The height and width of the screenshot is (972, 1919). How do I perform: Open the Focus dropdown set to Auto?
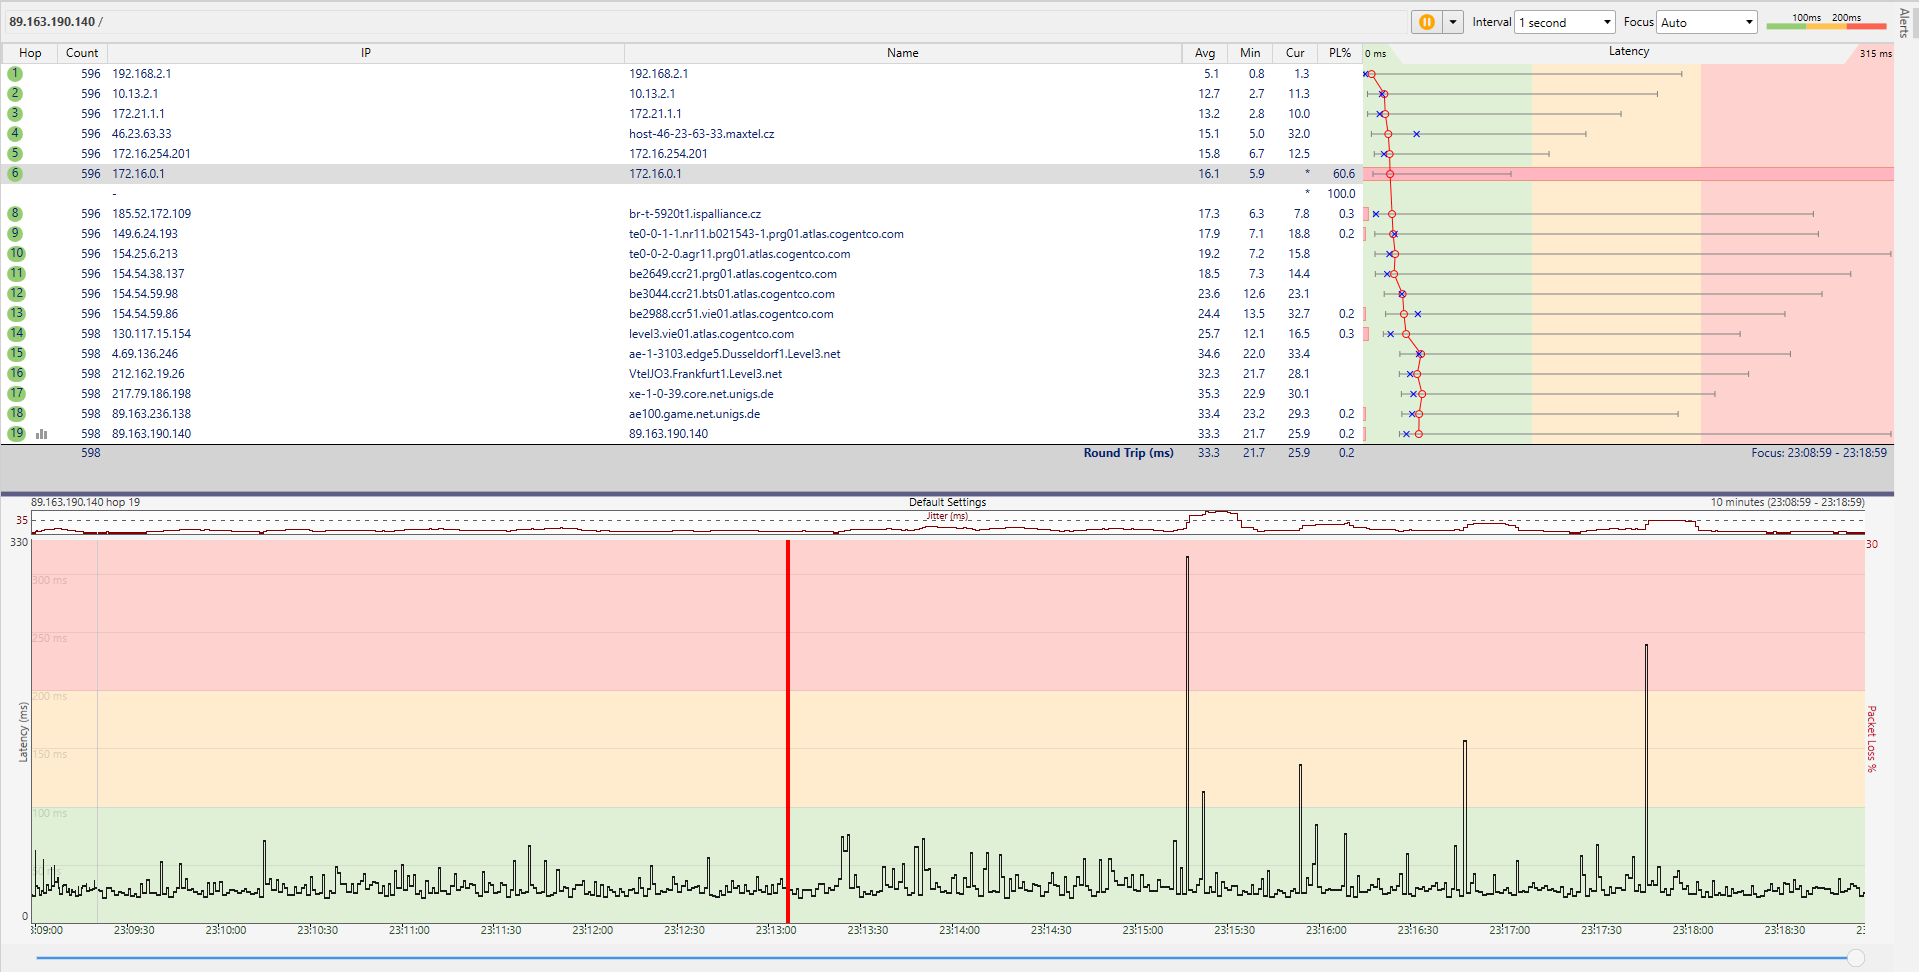(1707, 22)
